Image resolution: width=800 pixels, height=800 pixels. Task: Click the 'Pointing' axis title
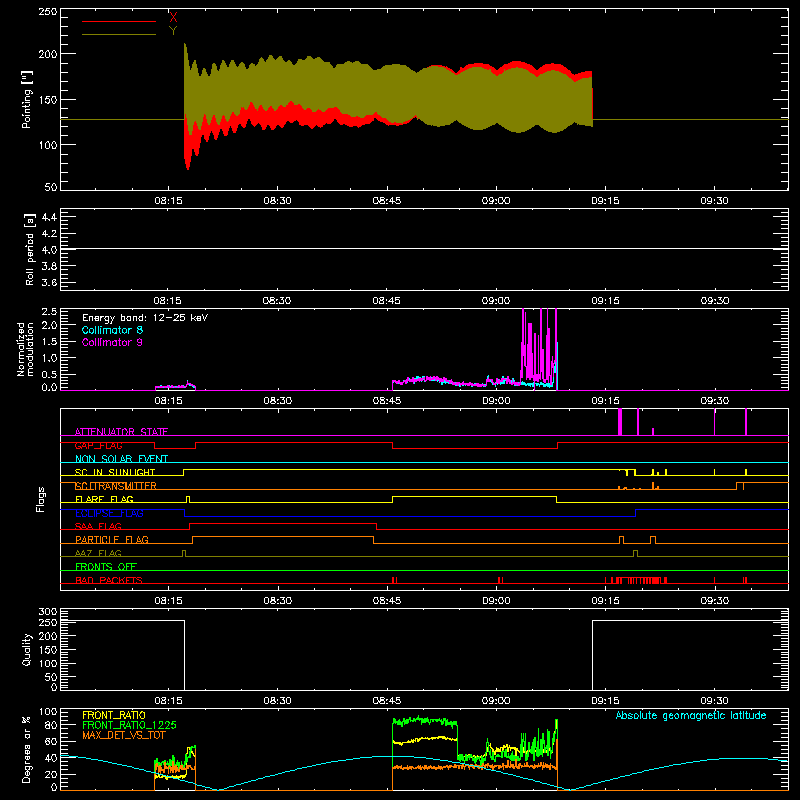coord(27,99)
